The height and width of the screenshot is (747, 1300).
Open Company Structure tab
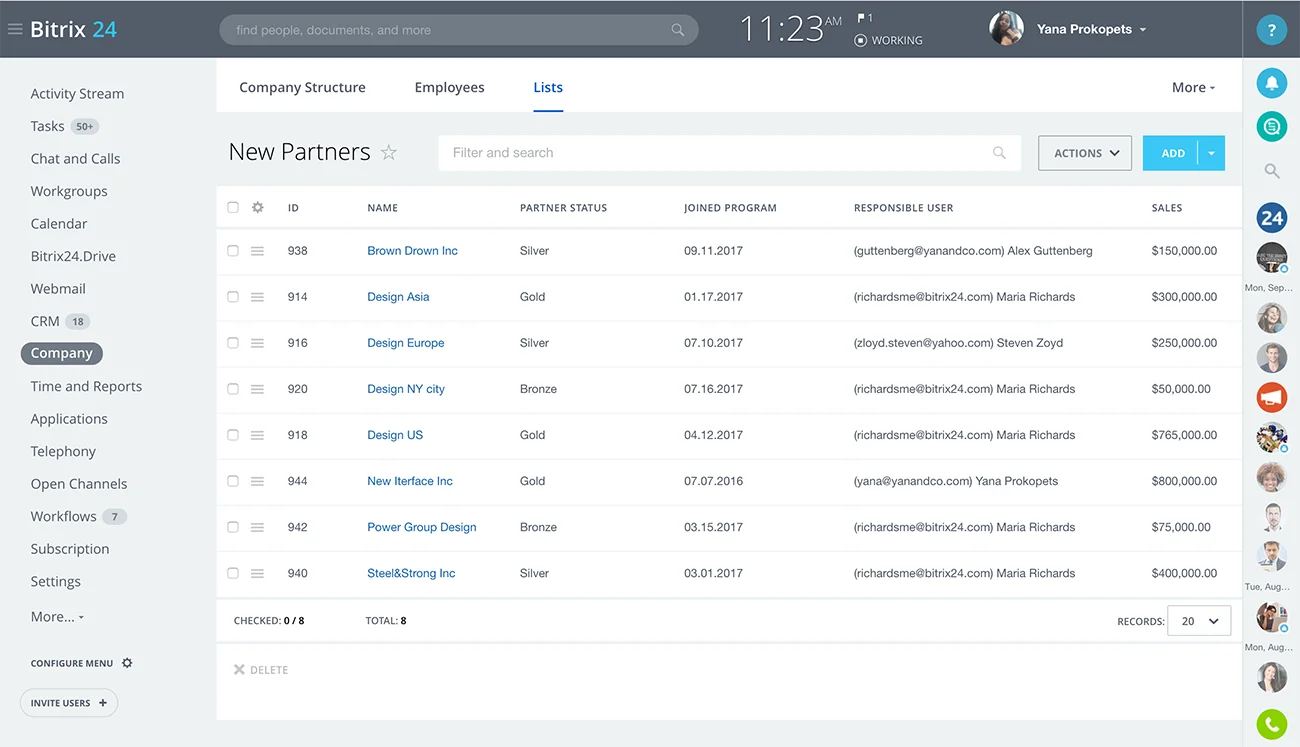pyautogui.click(x=302, y=88)
